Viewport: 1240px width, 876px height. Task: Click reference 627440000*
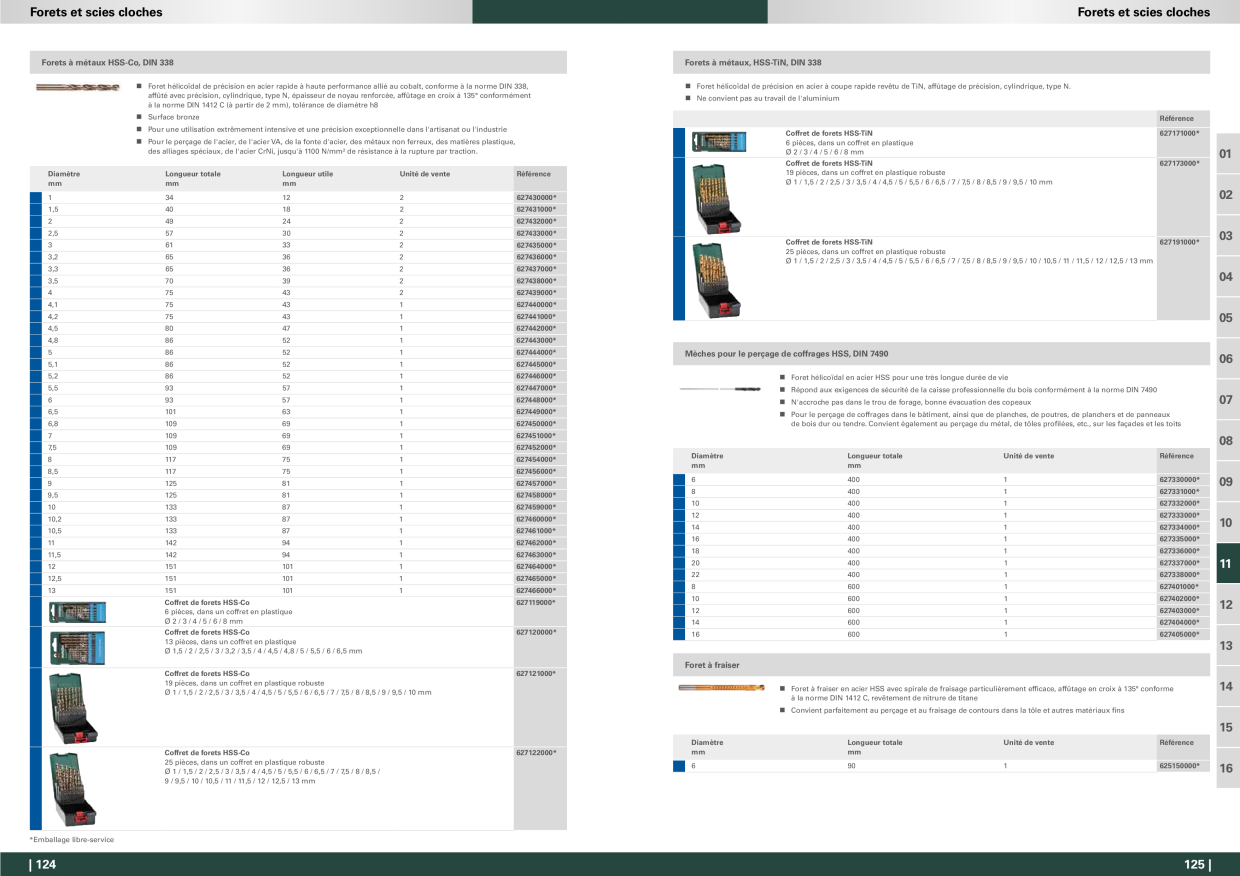[x=536, y=305]
